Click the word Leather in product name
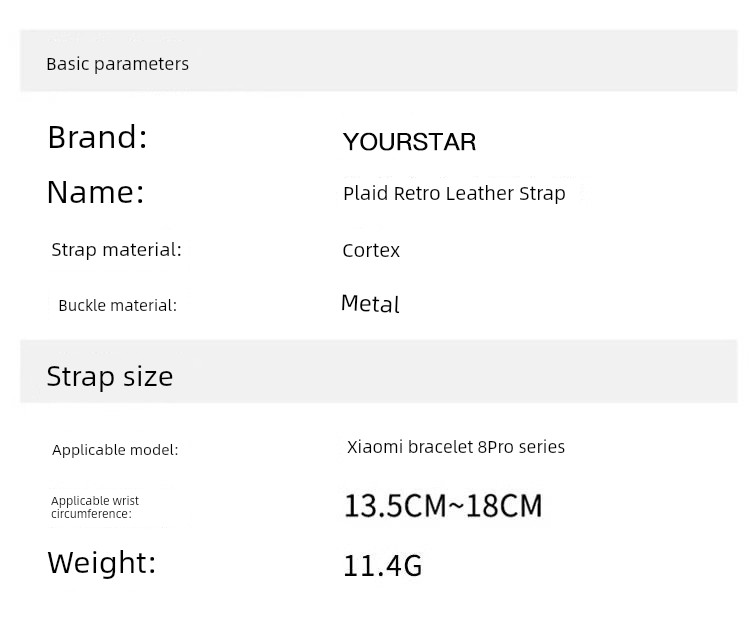This screenshot has width=750, height=618. click(x=480, y=193)
